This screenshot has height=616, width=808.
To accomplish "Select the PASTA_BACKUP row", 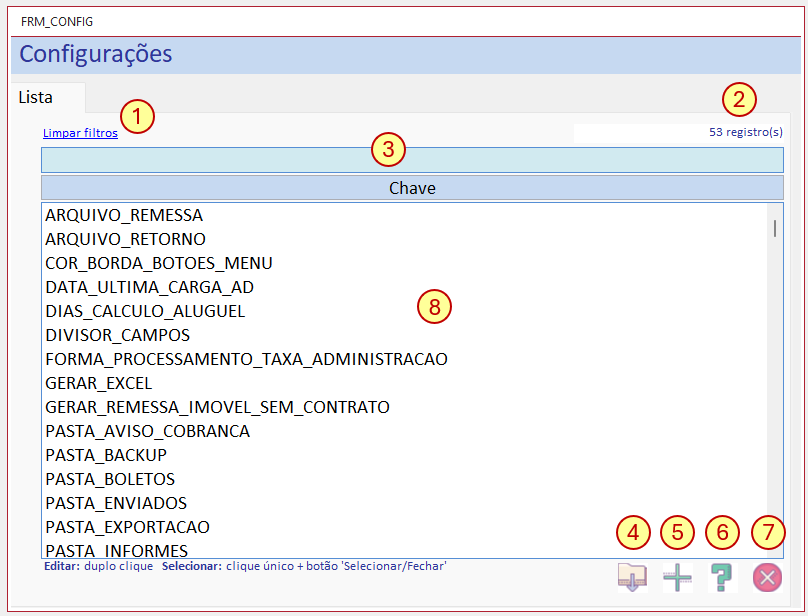I will tap(405, 455).
